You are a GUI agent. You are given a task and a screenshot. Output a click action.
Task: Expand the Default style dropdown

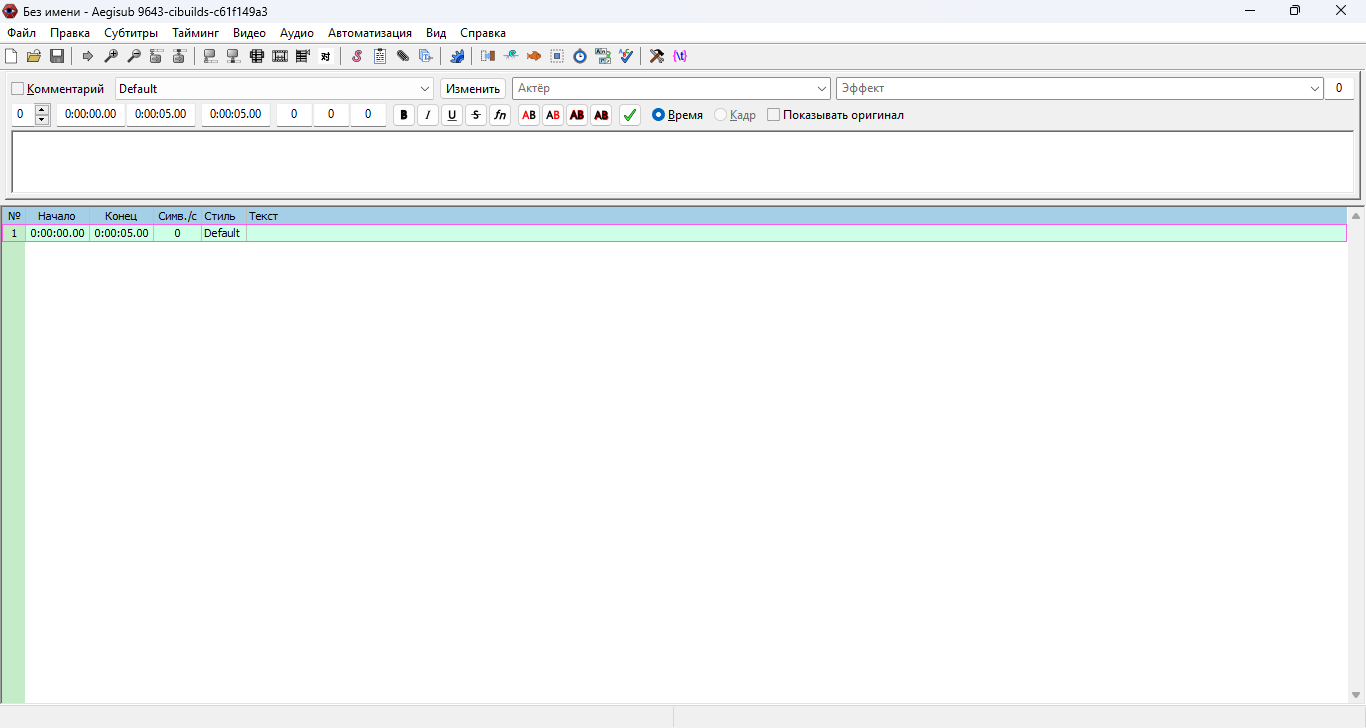pyautogui.click(x=426, y=89)
